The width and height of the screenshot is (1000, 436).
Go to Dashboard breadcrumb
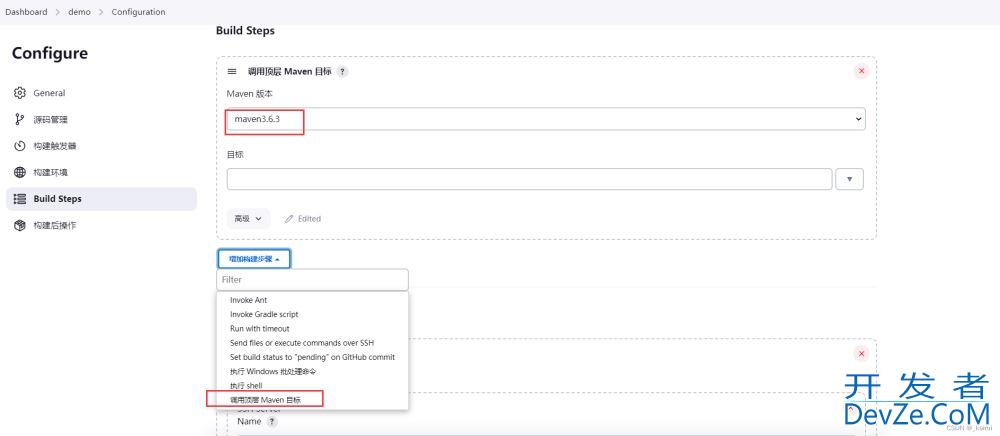(26, 11)
